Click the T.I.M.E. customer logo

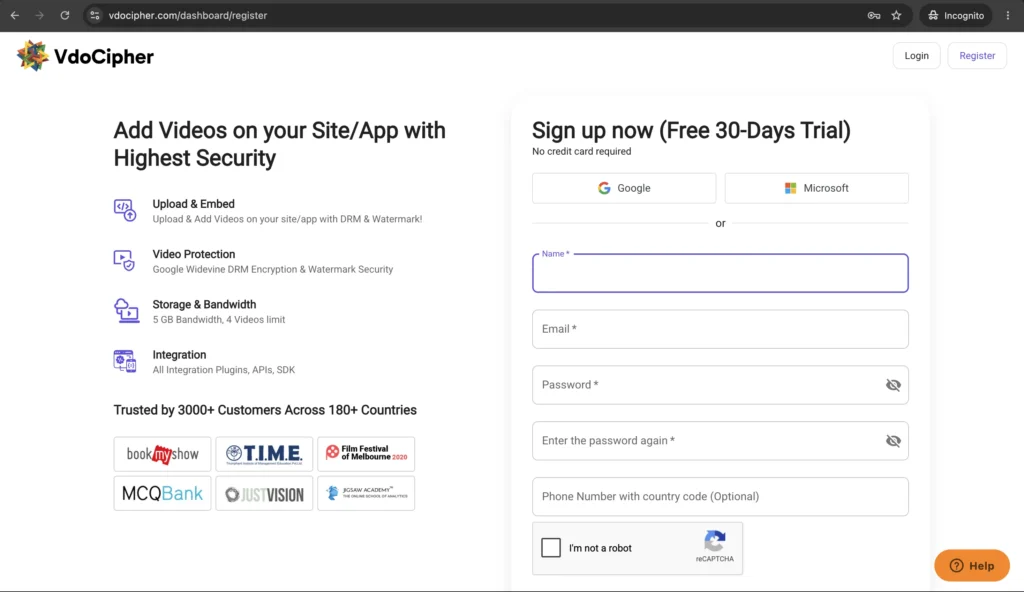coord(264,454)
